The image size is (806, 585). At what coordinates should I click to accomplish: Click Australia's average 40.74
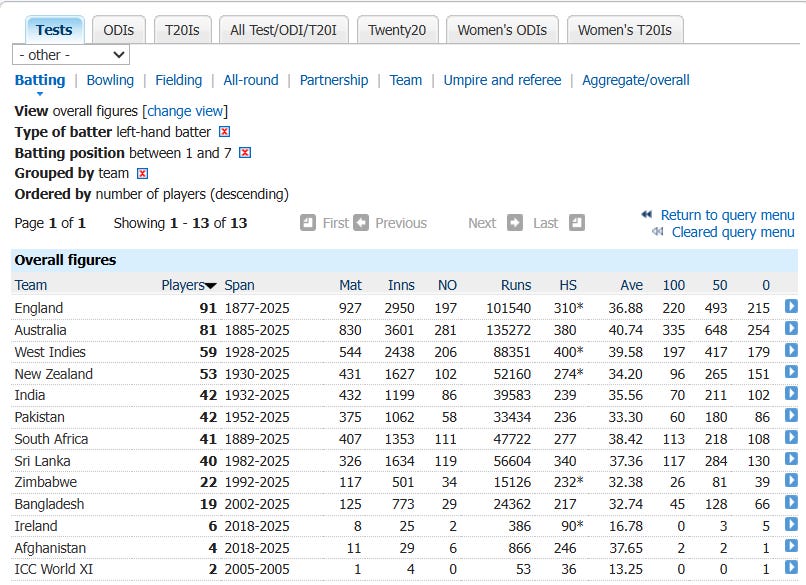pos(626,330)
